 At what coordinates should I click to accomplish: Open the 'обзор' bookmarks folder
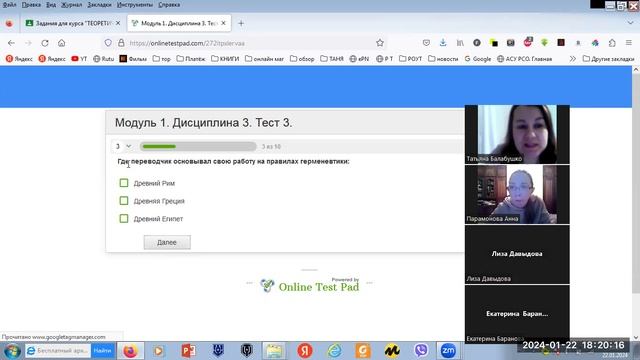tap(302, 59)
